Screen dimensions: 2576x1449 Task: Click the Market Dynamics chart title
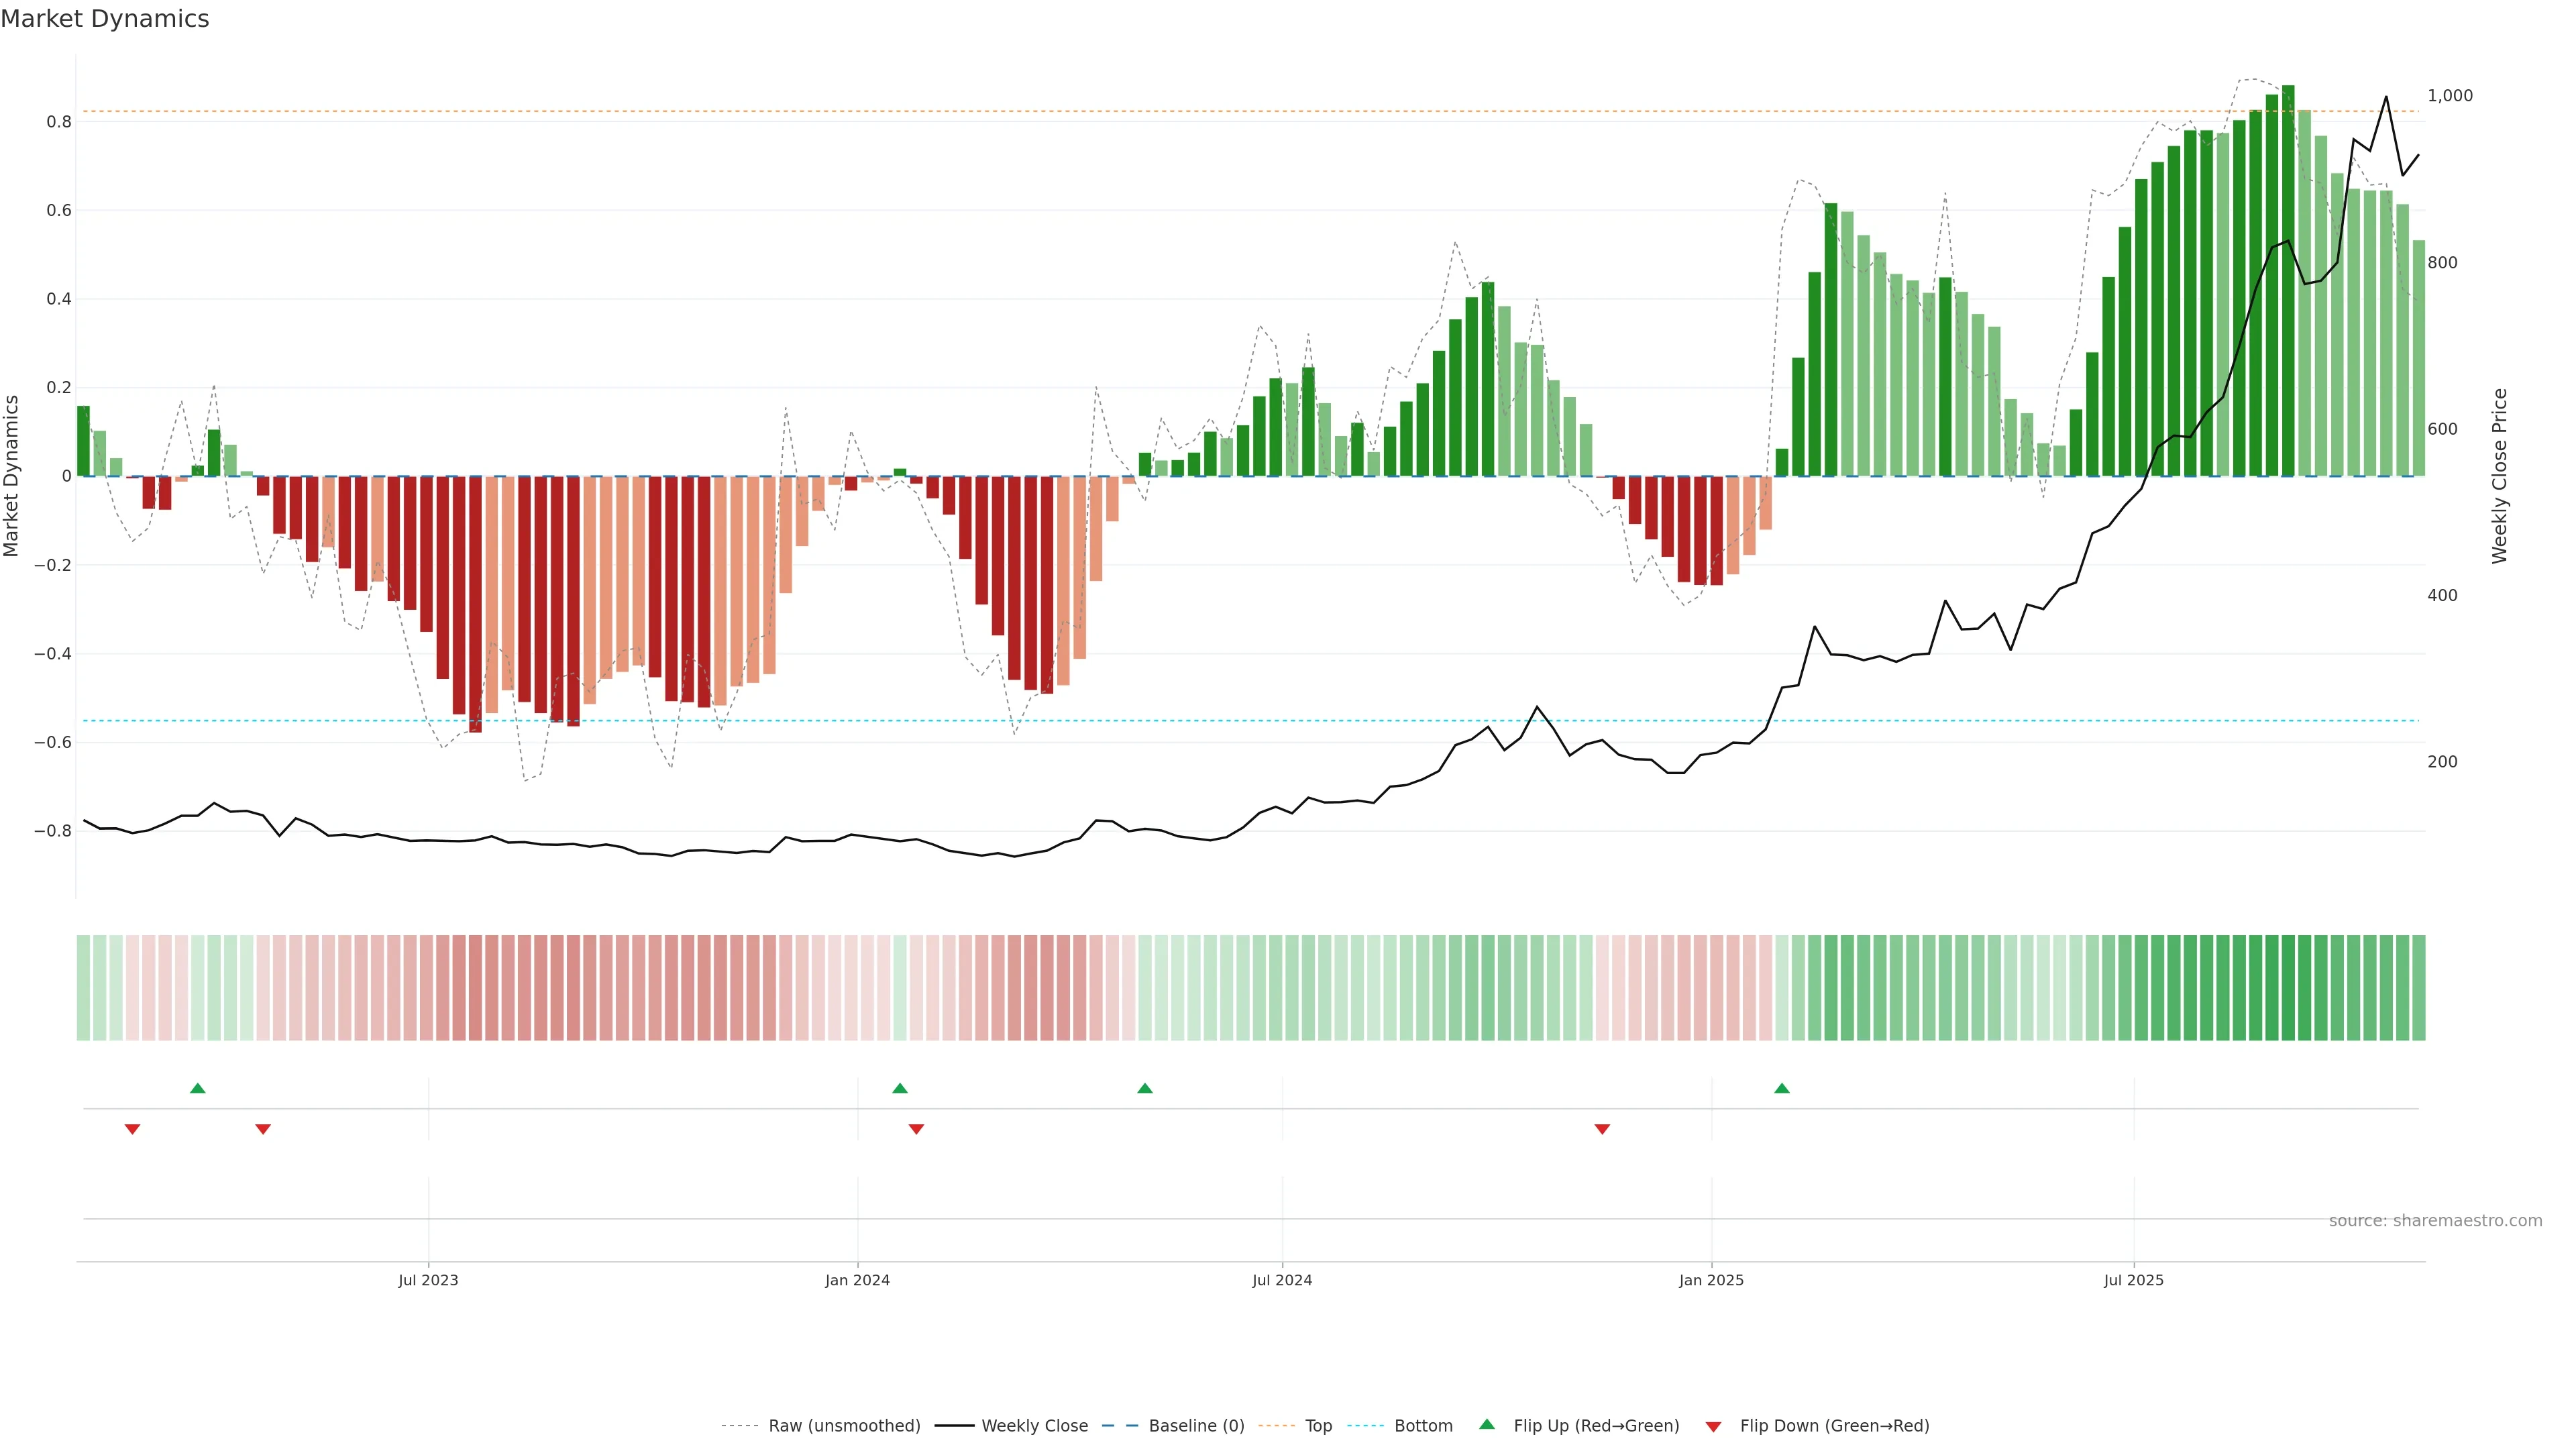tap(105, 19)
